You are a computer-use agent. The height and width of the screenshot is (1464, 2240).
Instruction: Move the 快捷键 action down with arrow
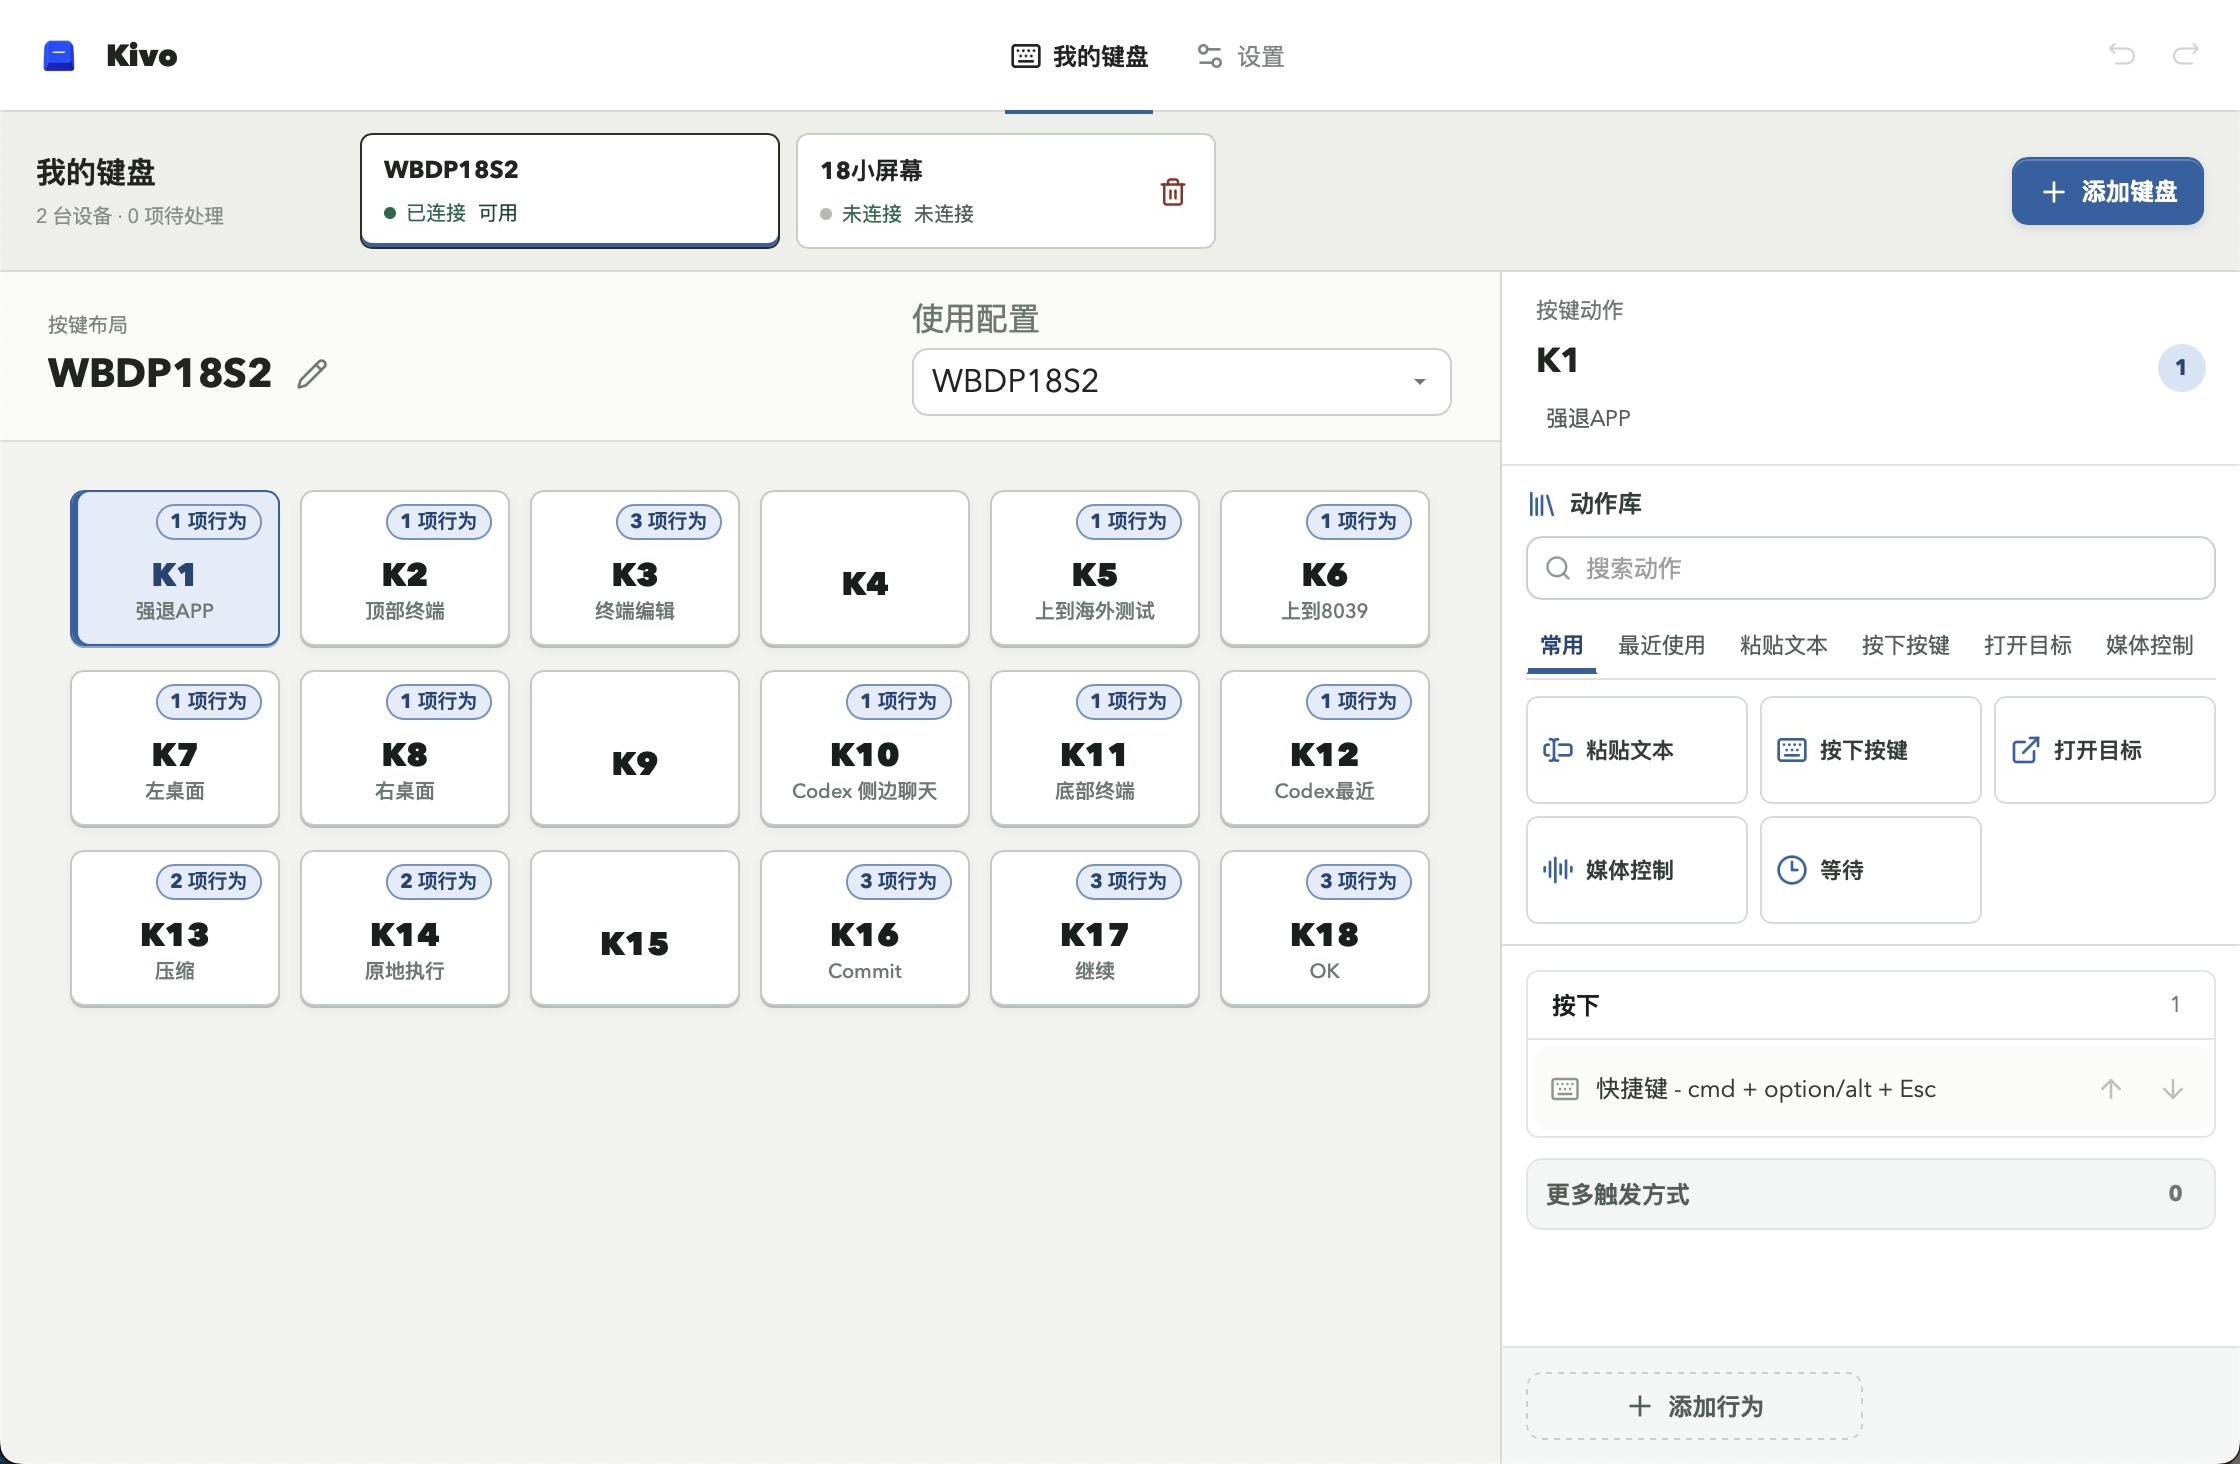2172,1088
